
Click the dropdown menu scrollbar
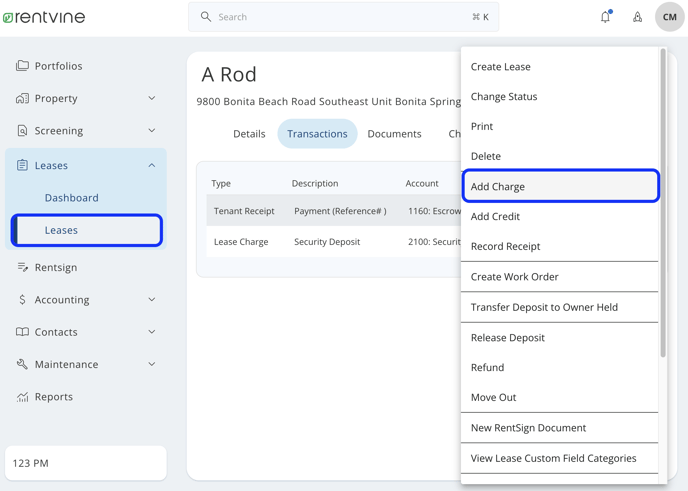tap(663, 203)
